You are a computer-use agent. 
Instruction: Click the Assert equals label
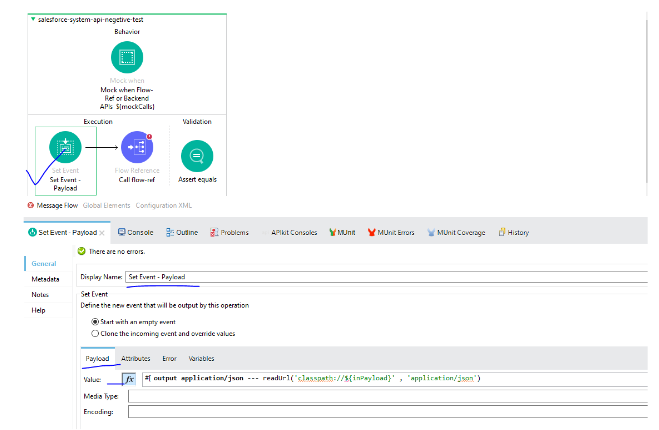(197, 179)
